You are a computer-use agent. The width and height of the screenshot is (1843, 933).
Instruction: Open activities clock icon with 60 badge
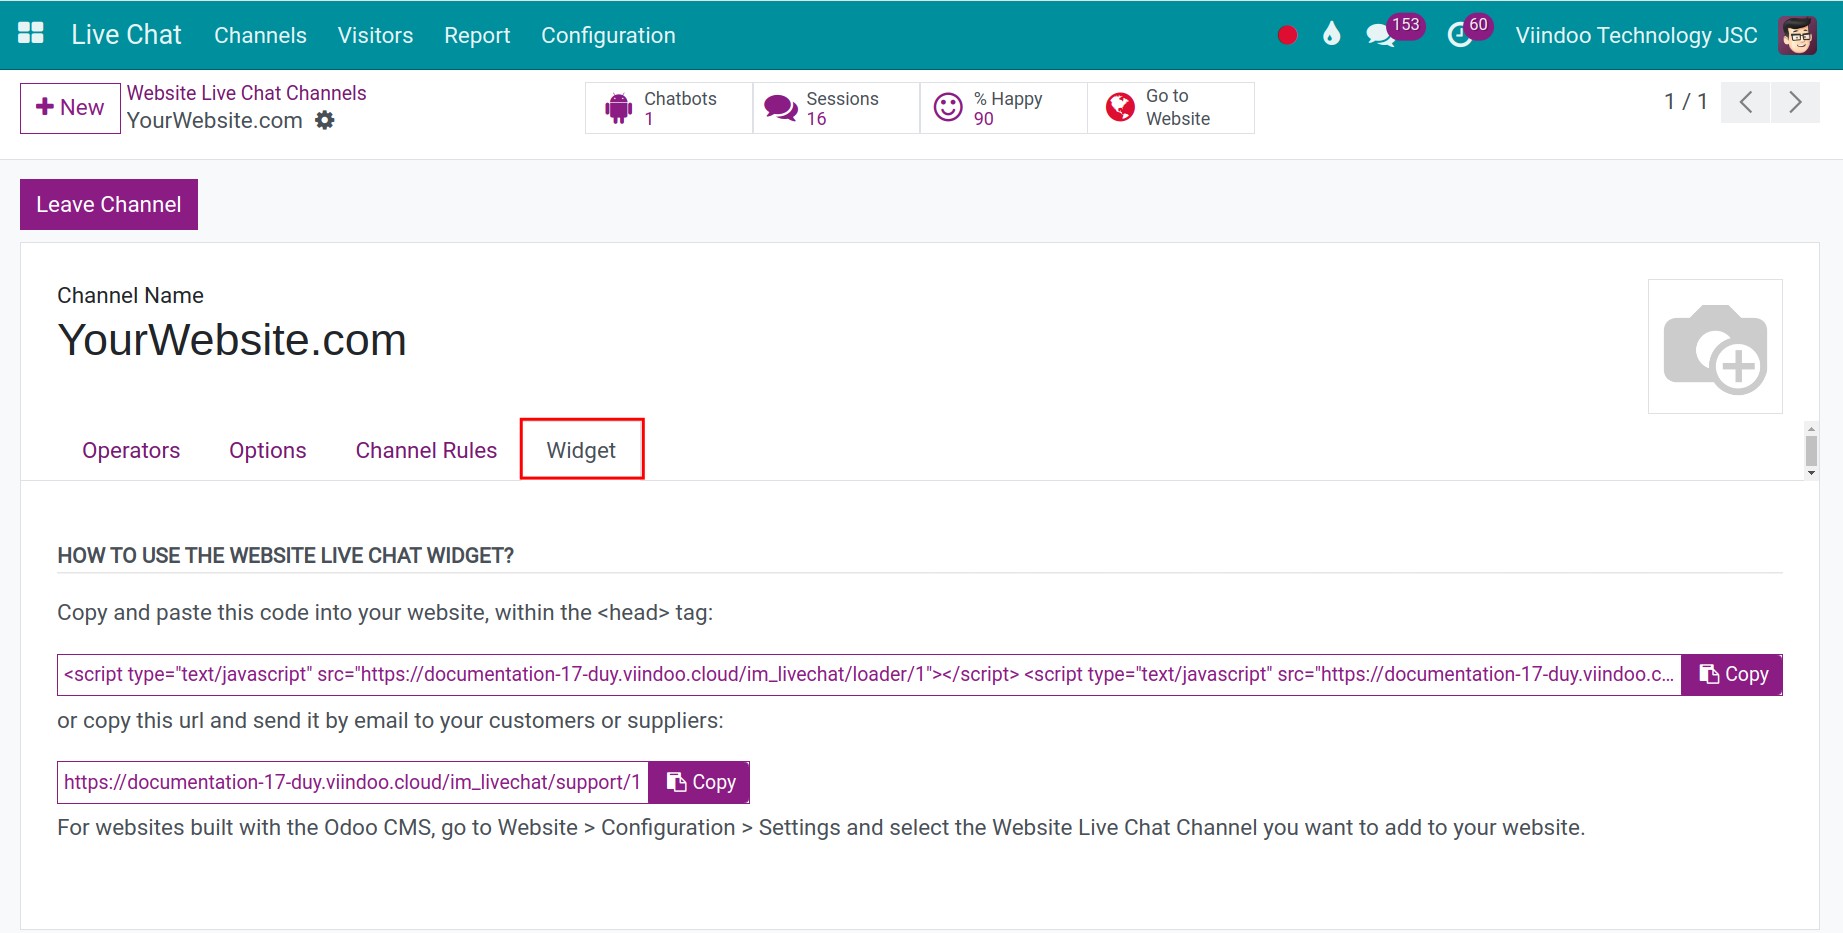pyautogui.click(x=1460, y=35)
